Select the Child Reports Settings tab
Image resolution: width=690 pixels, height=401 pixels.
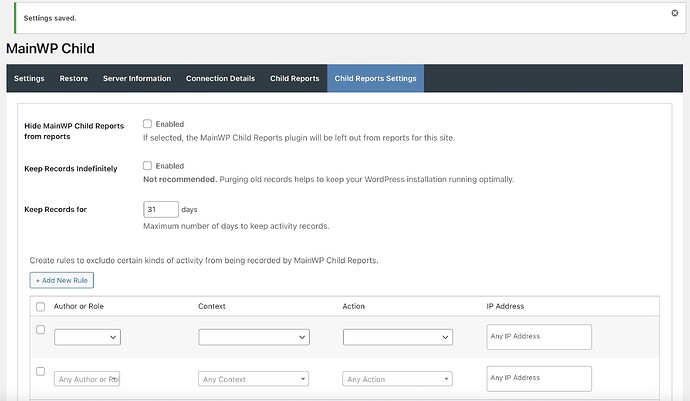pyautogui.click(x=375, y=78)
